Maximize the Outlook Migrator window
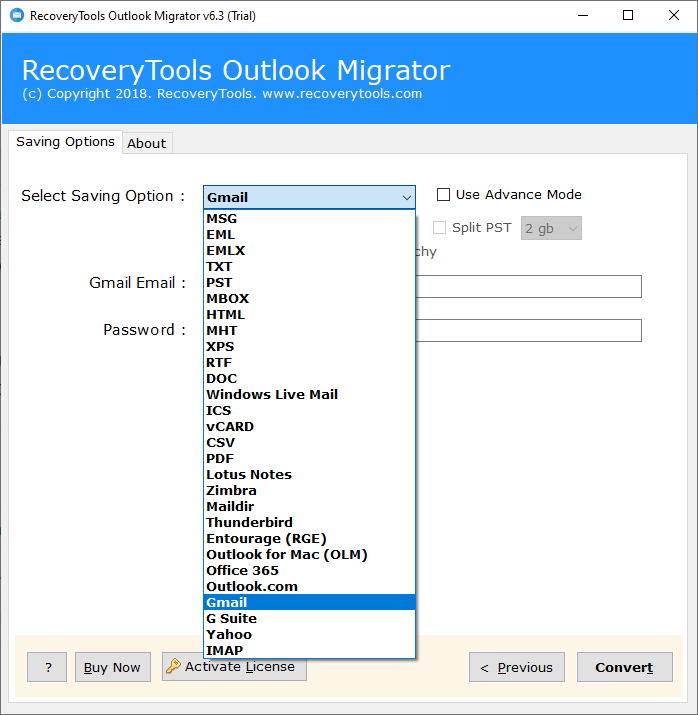The image size is (698, 715). (628, 16)
